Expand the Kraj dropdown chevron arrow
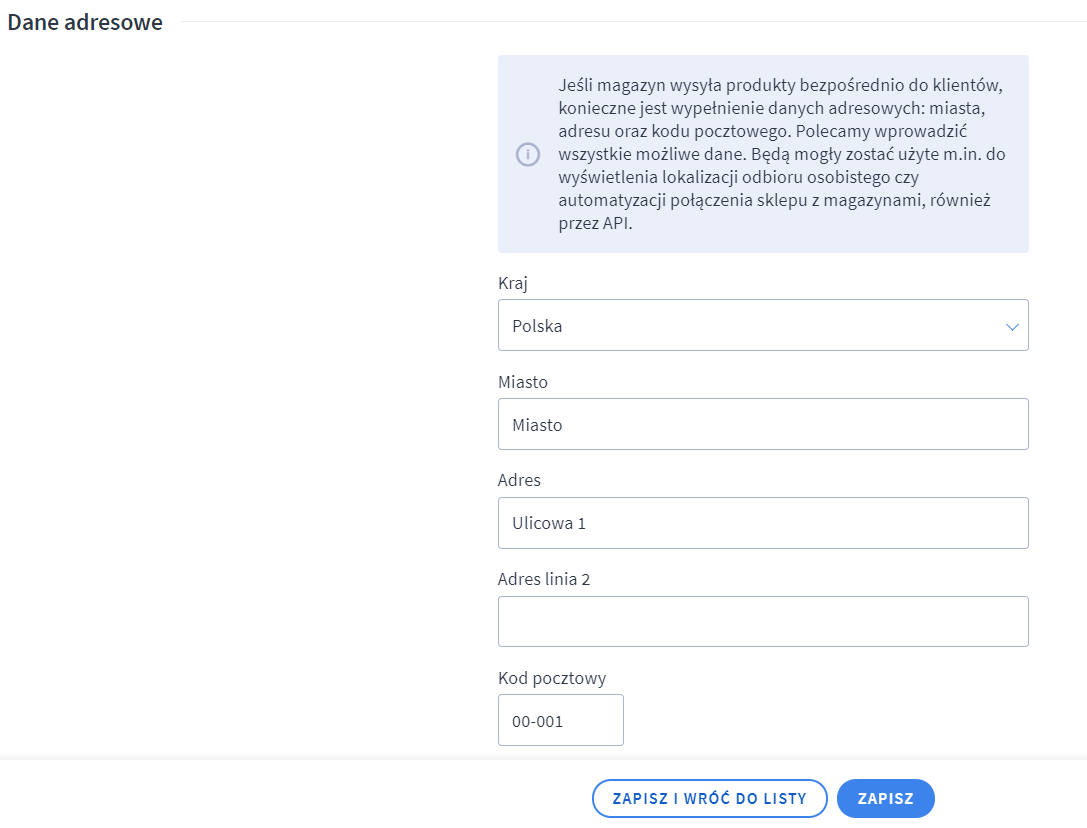Viewport: 1087px width, 828px height. click(x=1012, y=326)
